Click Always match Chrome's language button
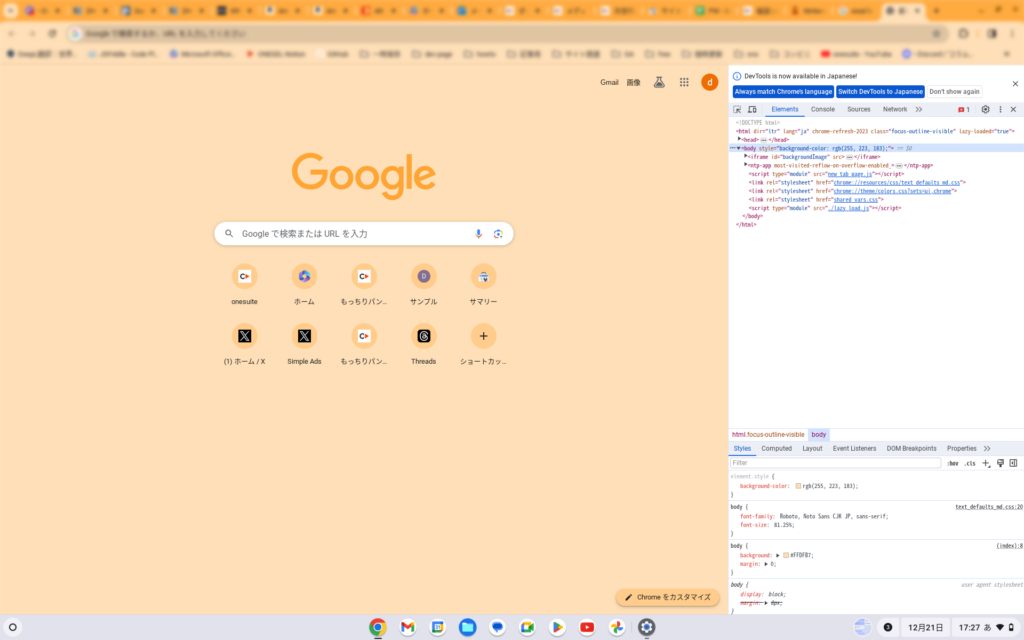Viewport: 1024px width, 640px height. (x=783, y=91)
